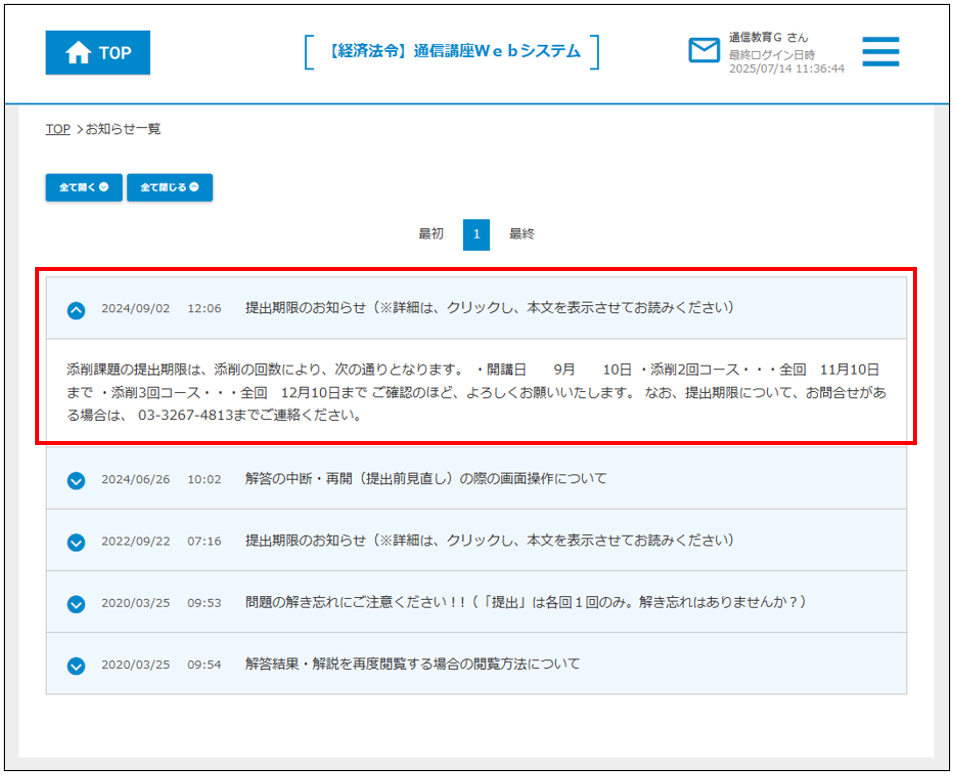Click the 全て開く button
This screenshot has height=777, width=957.
[84, 187]
